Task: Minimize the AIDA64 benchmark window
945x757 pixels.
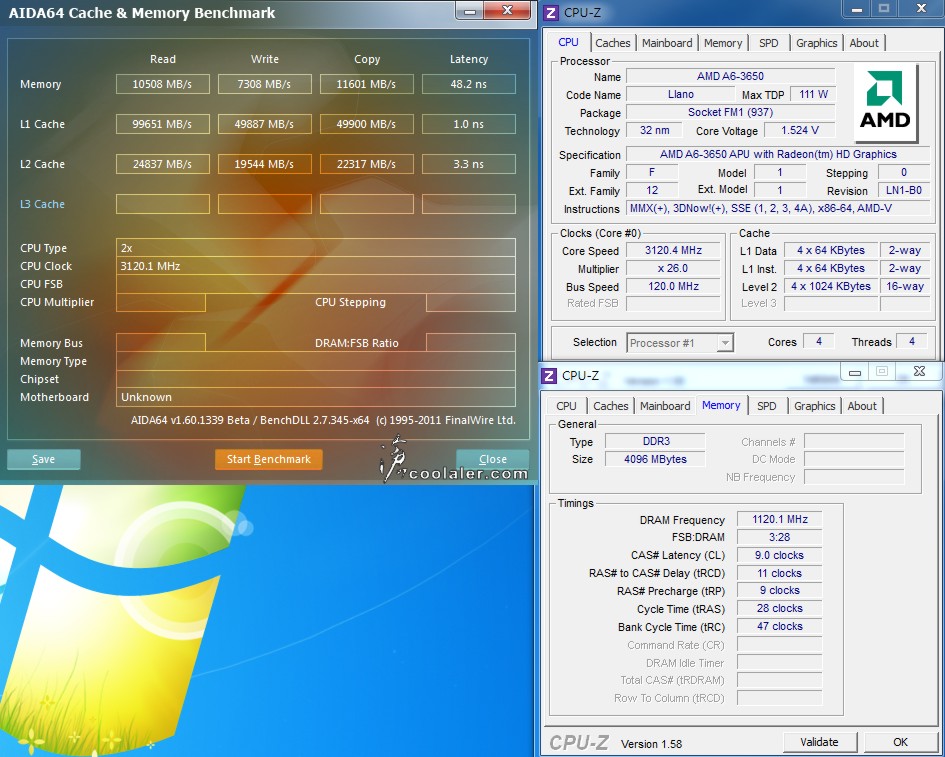Action: point(470,11)
